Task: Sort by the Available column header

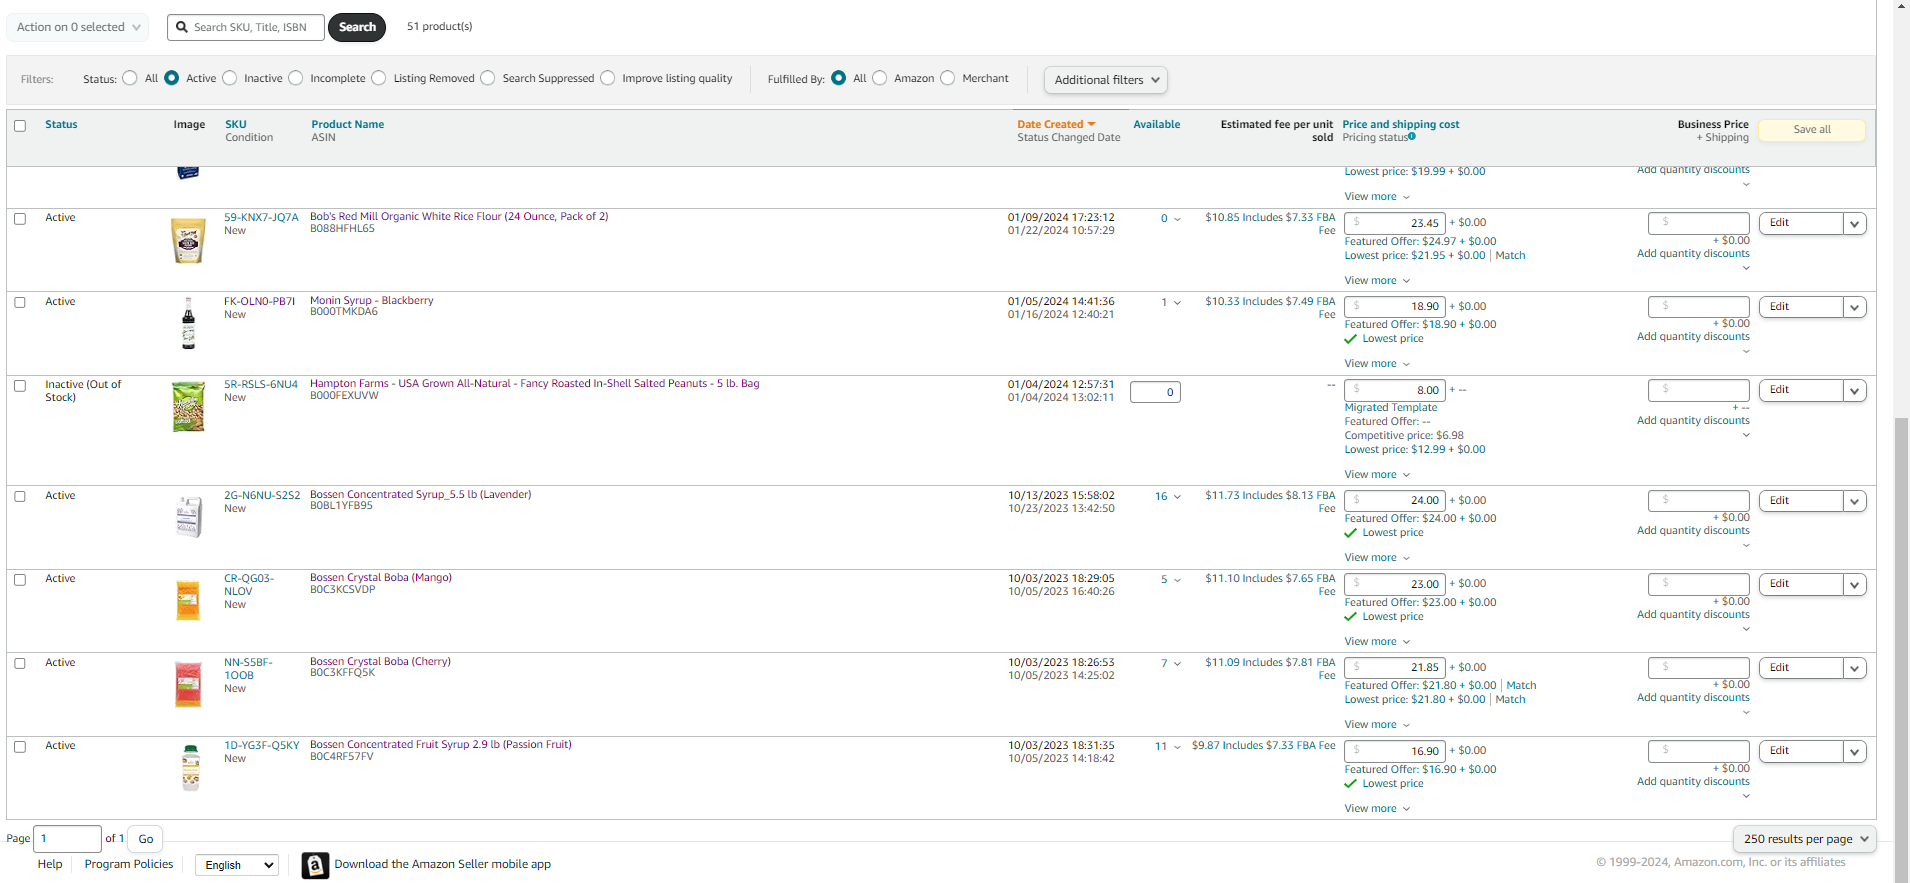Action: pos(1157,124)
